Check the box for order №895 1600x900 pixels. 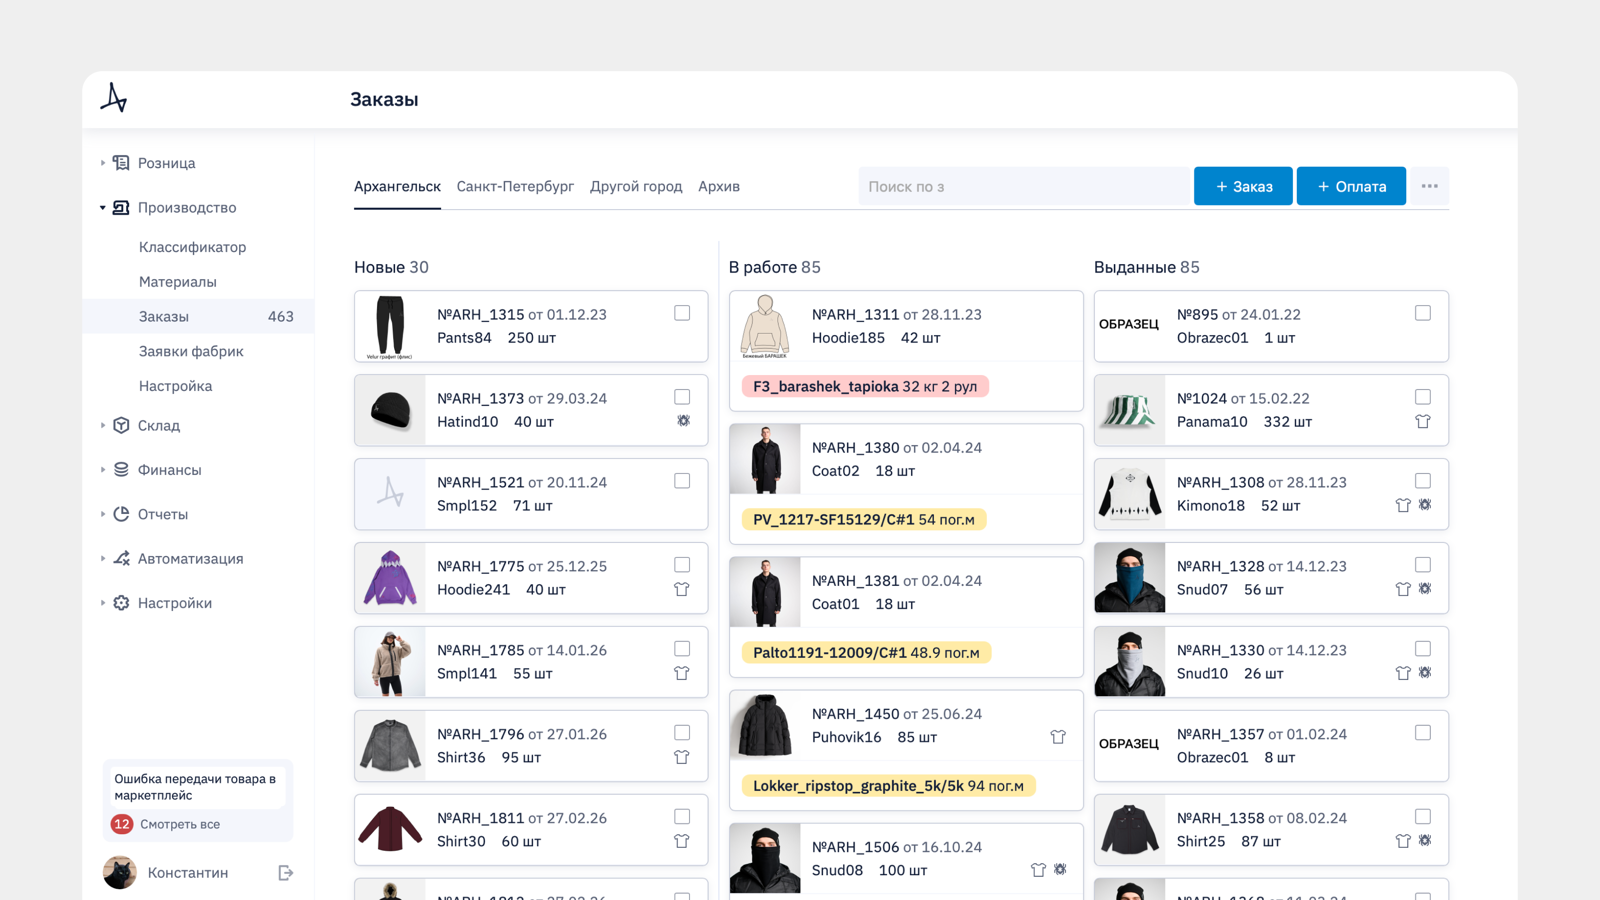pyautogui.click(x=1423, y=313)
